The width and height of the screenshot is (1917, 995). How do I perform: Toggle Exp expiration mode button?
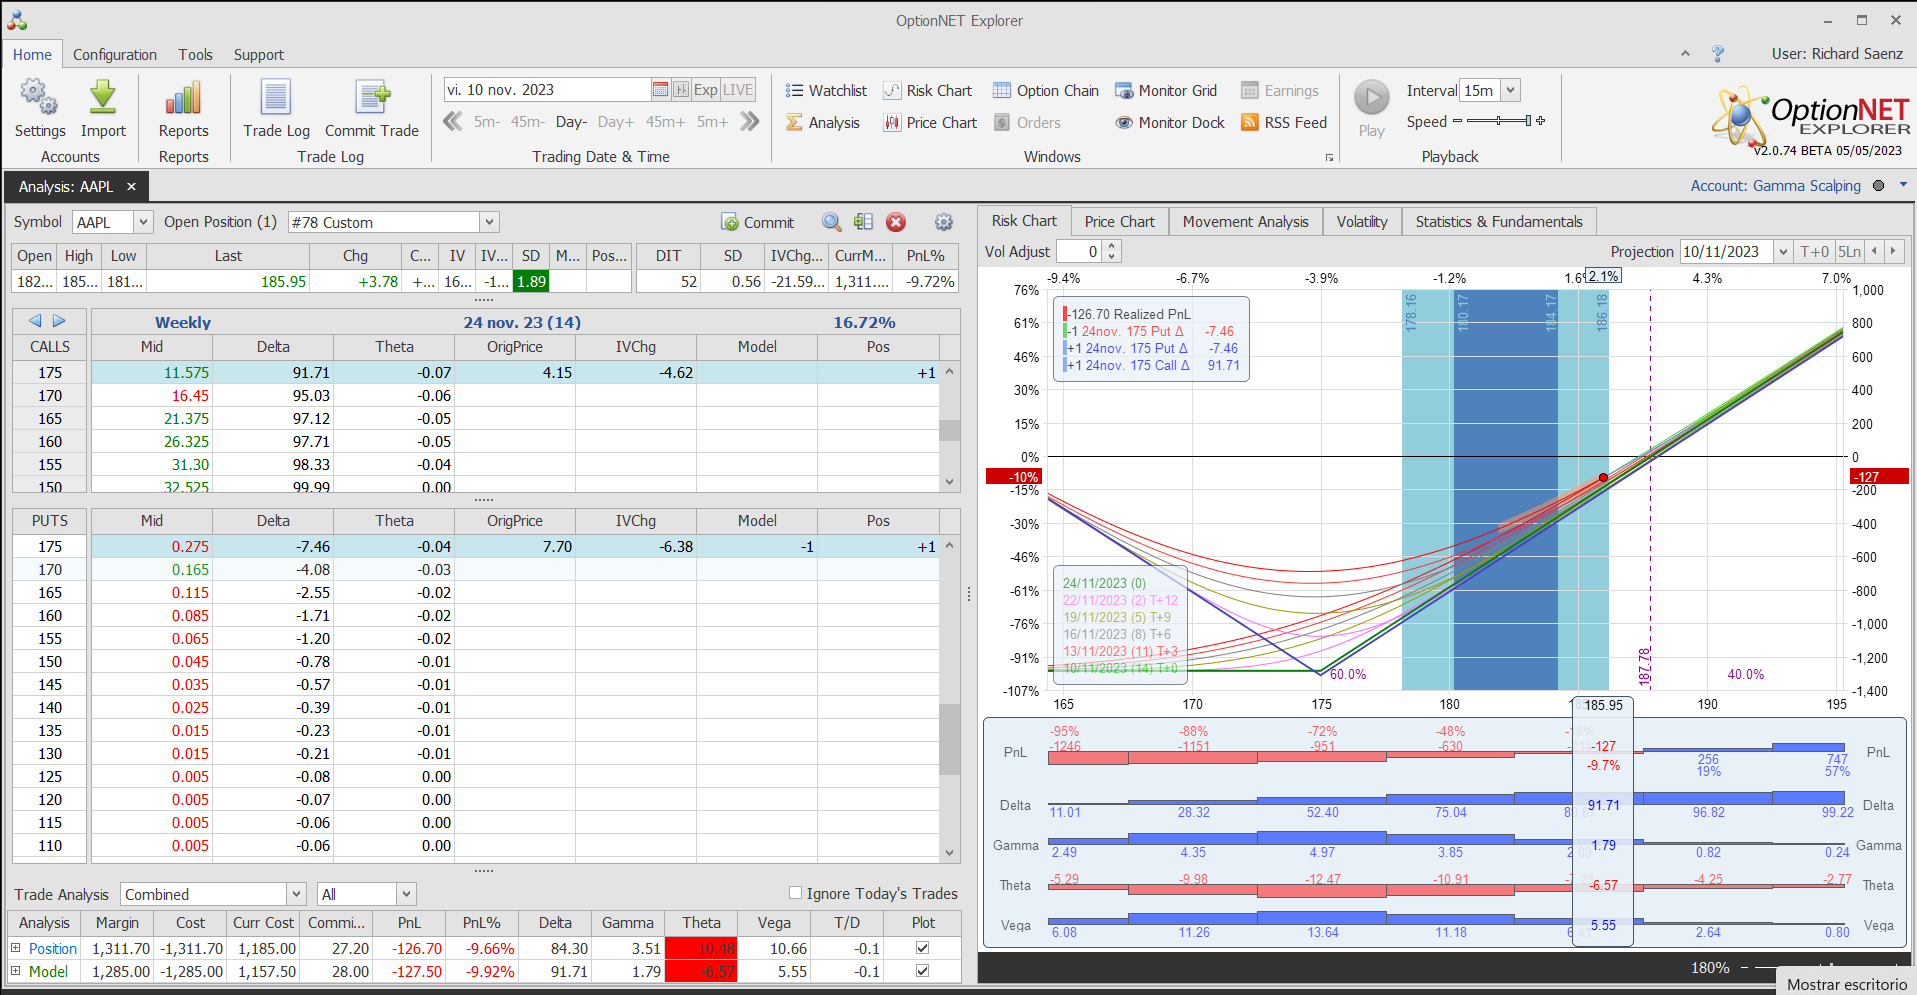pyautogui.click(x=706, y=90)
